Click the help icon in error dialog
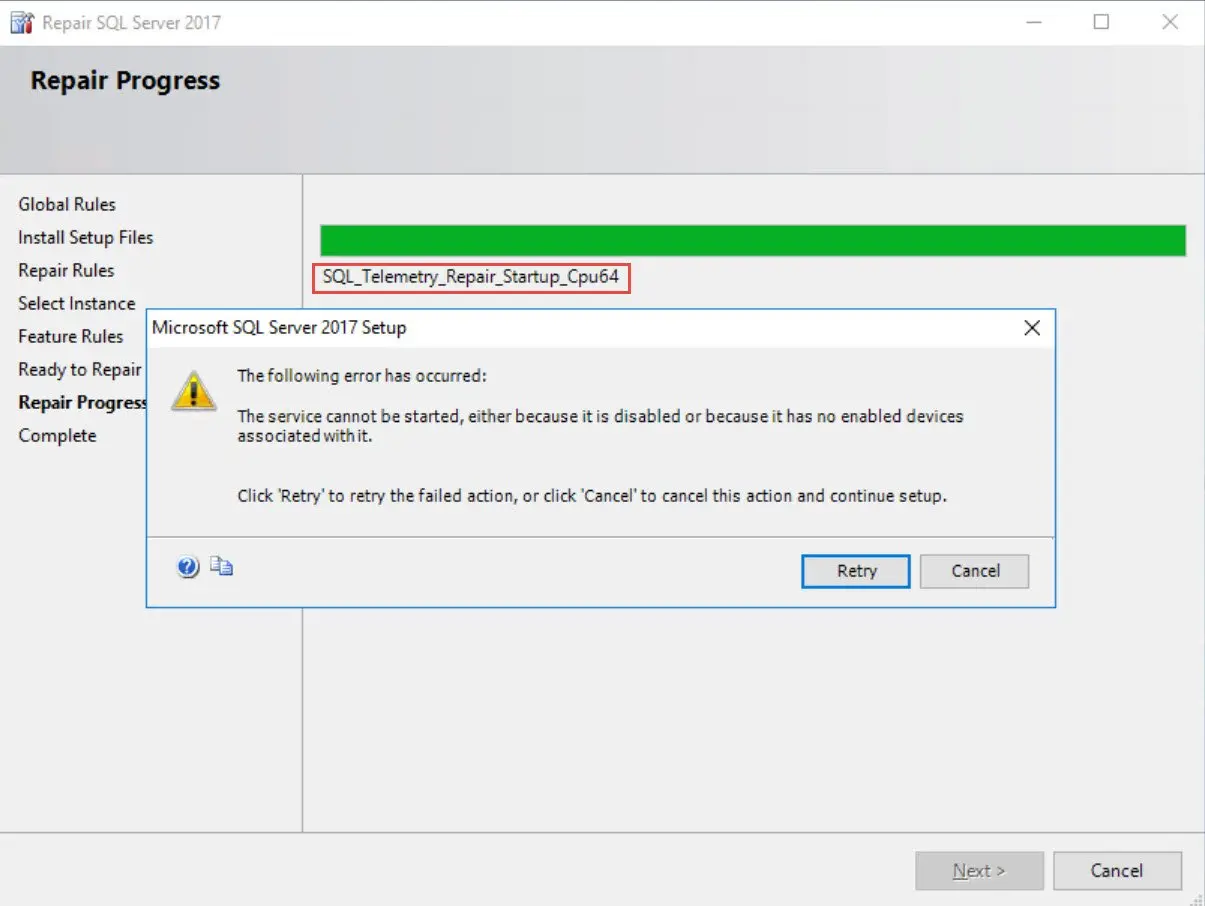 [188, 568]
